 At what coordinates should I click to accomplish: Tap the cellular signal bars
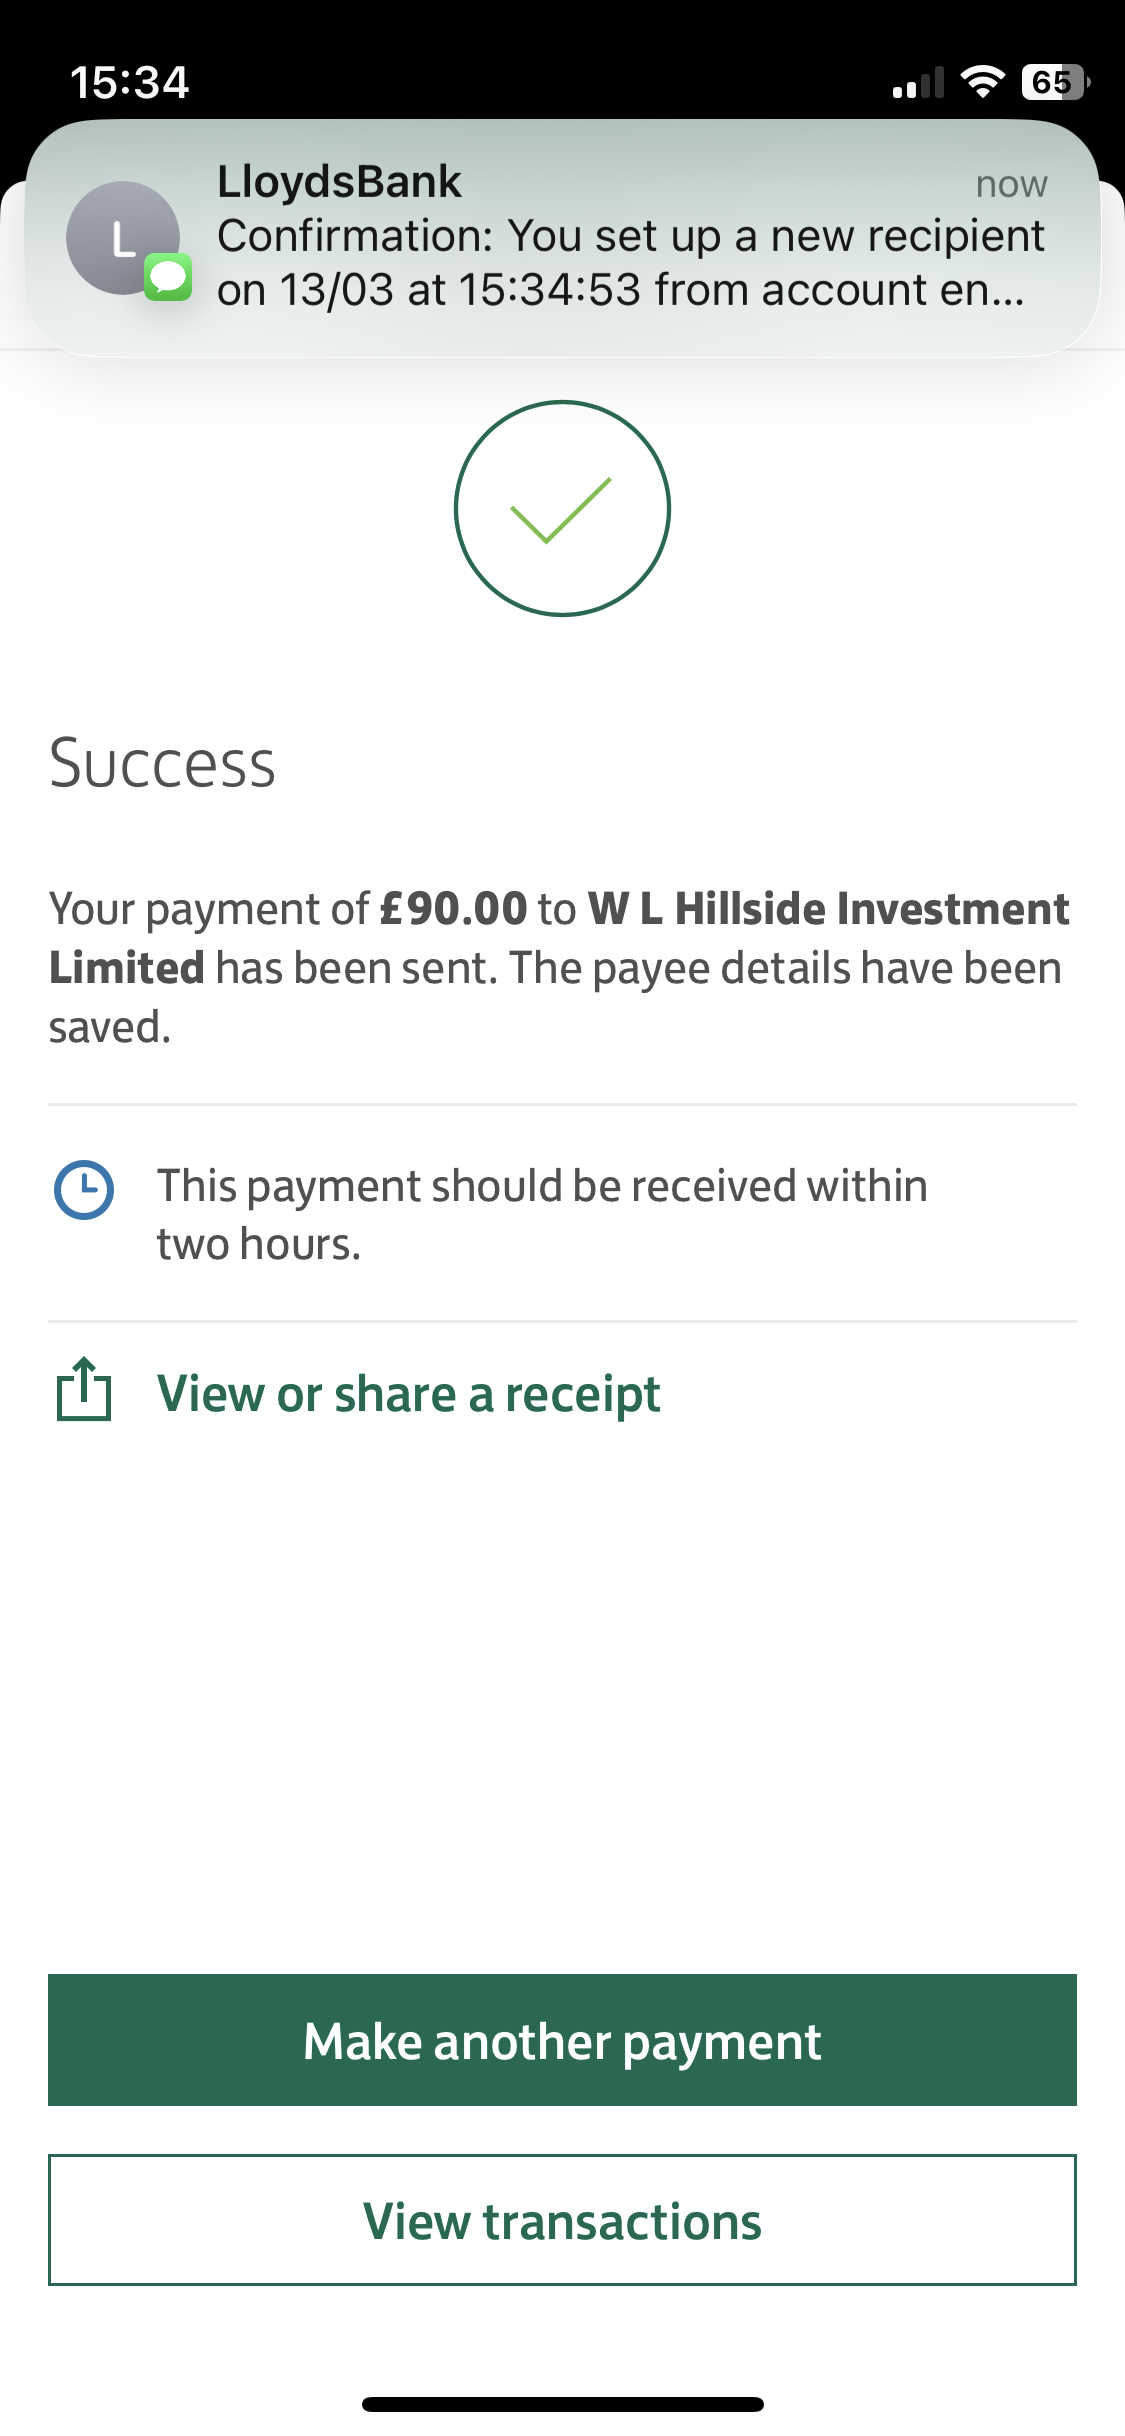[x=918, y=84]
